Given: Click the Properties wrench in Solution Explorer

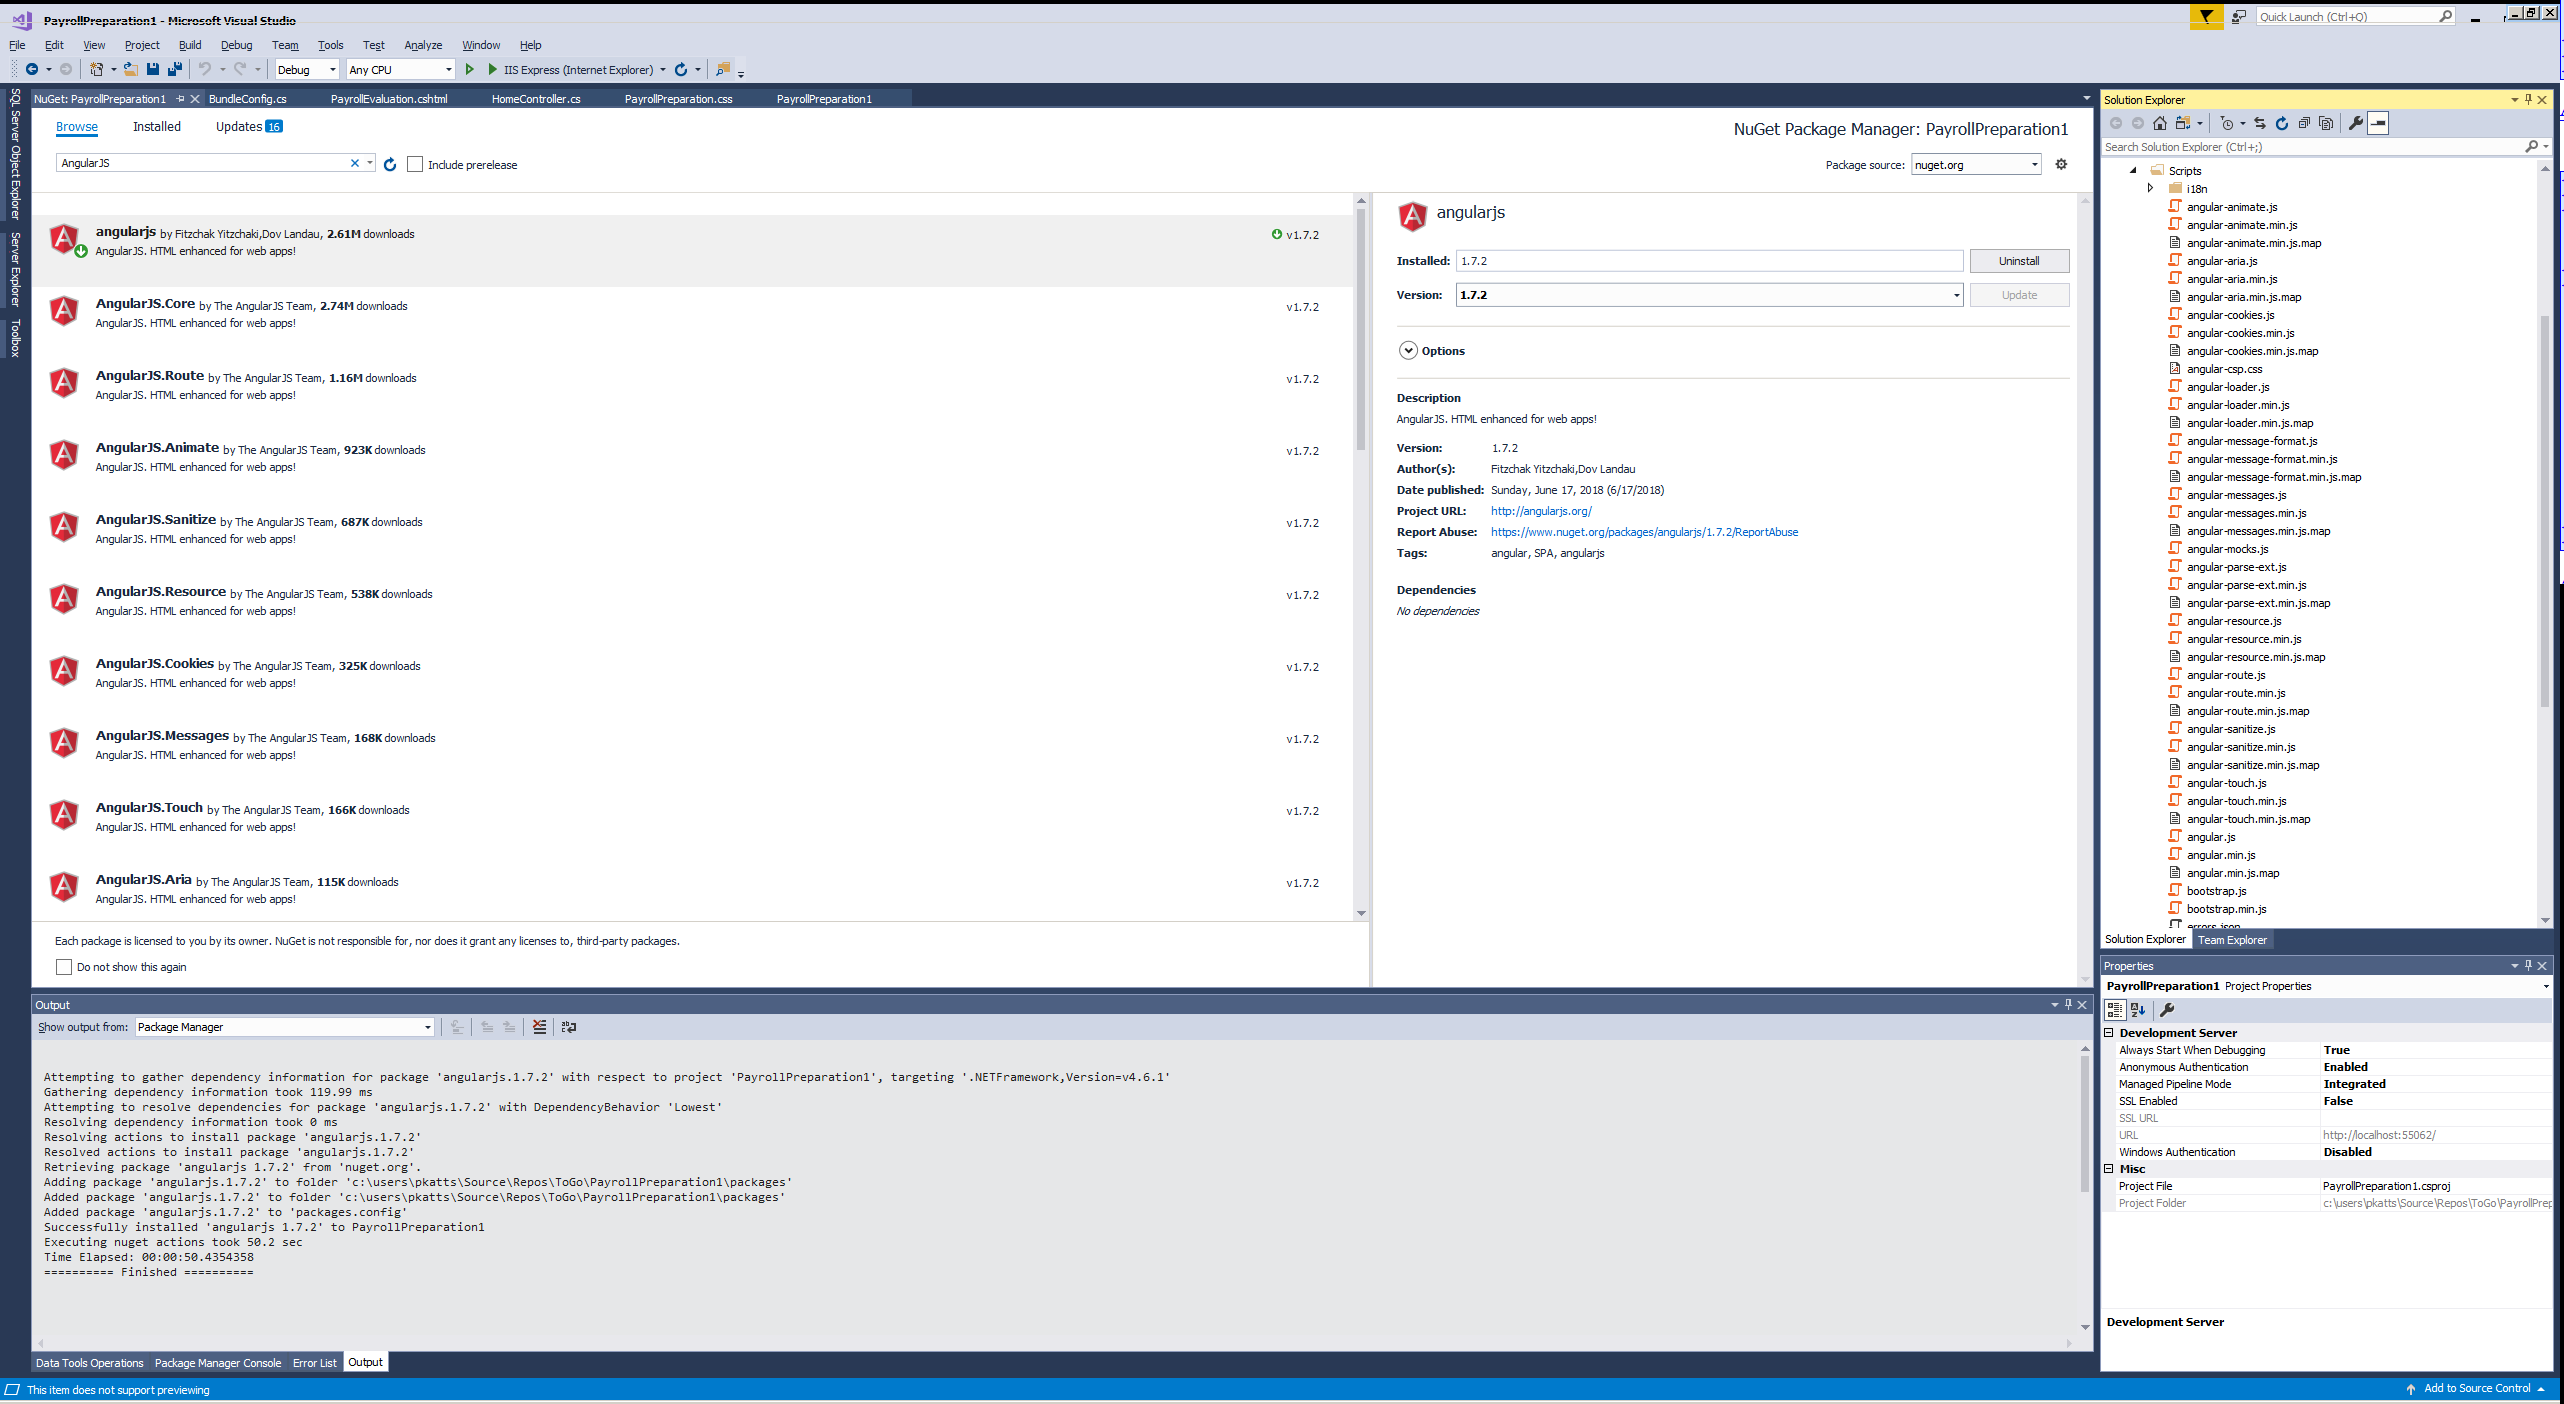Looking at the screenshot, I should [2356, 123].
